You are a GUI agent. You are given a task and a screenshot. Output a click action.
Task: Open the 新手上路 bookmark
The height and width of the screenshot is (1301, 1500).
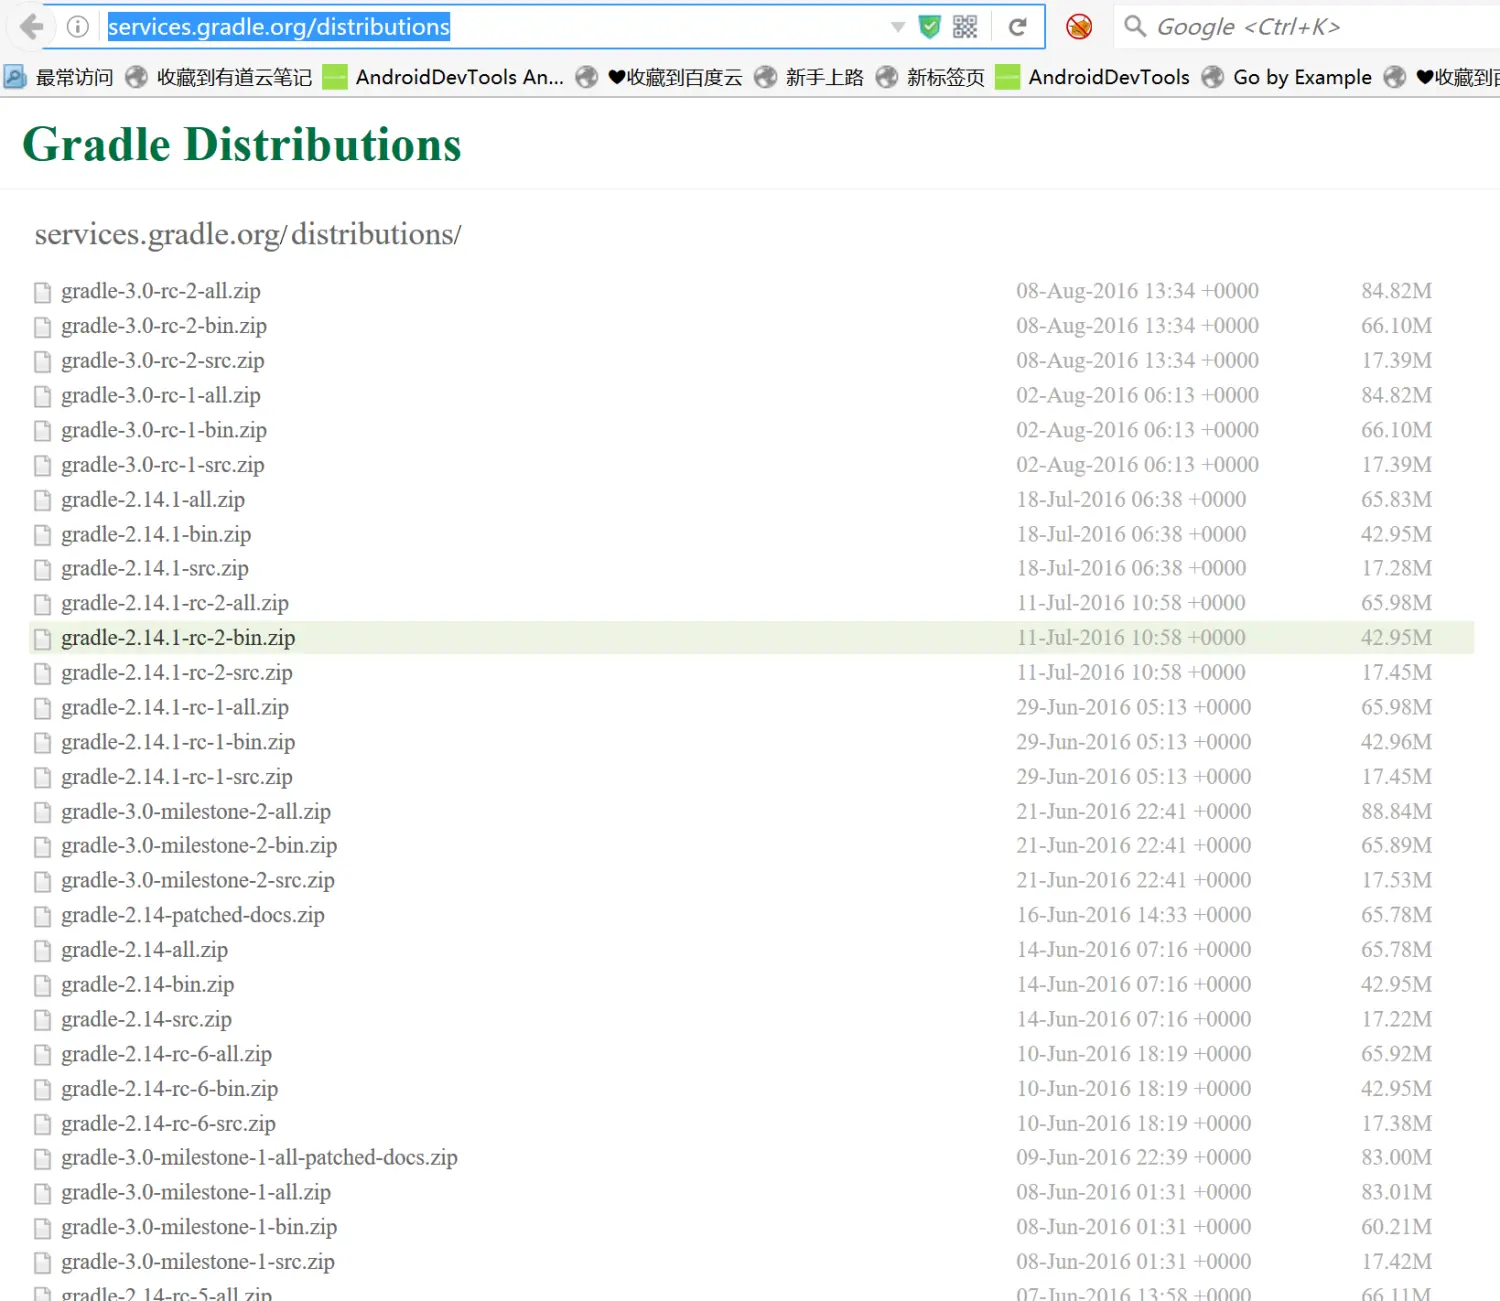point(809,77)
